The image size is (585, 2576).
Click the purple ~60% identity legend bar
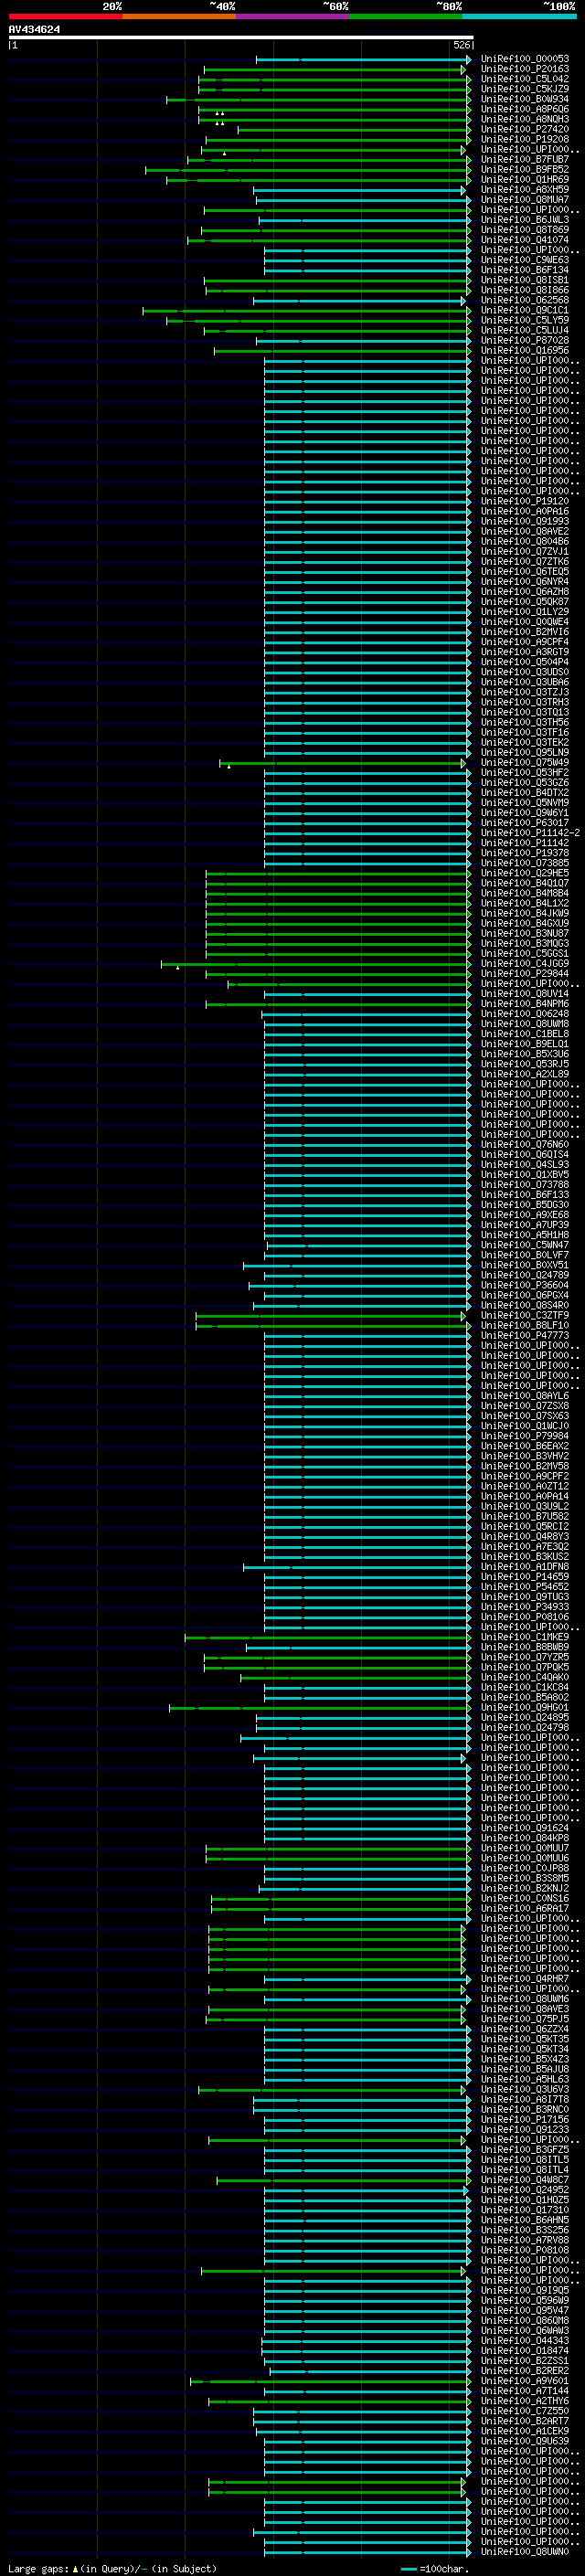coord(292,16)
